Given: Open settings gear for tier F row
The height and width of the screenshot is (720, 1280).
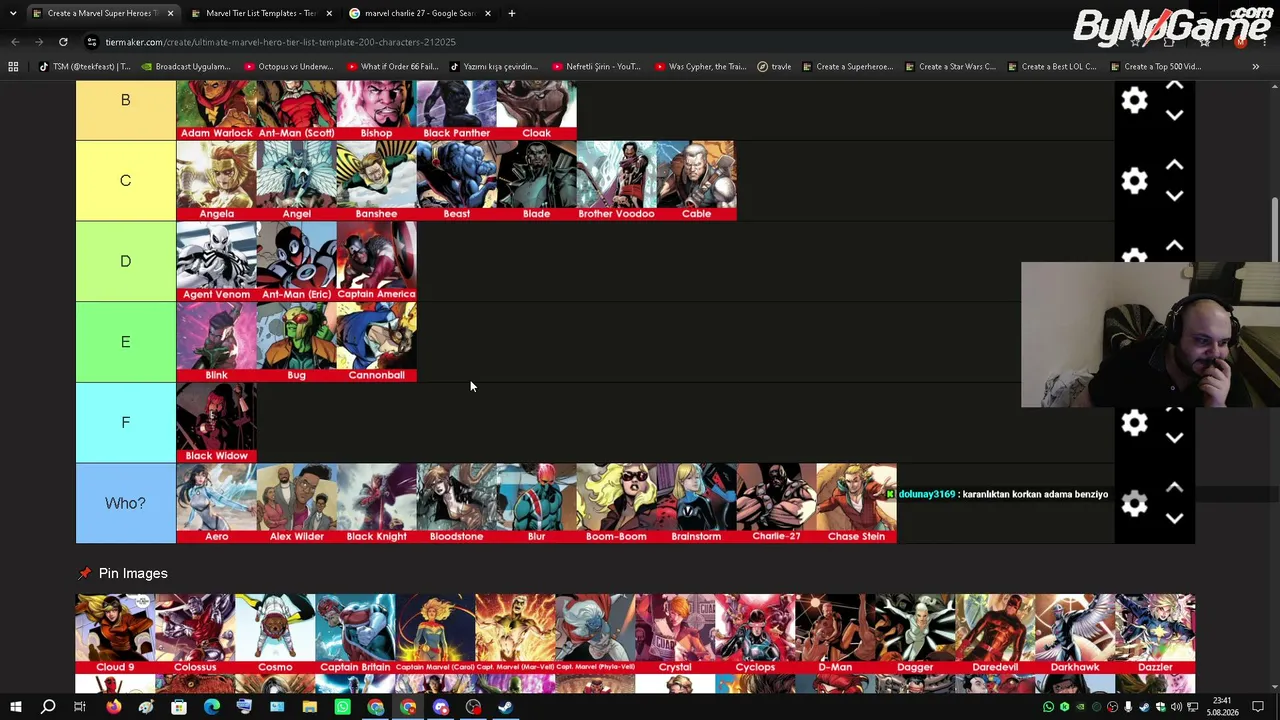Looking at the screenshot, I should tap(1134, 423).
